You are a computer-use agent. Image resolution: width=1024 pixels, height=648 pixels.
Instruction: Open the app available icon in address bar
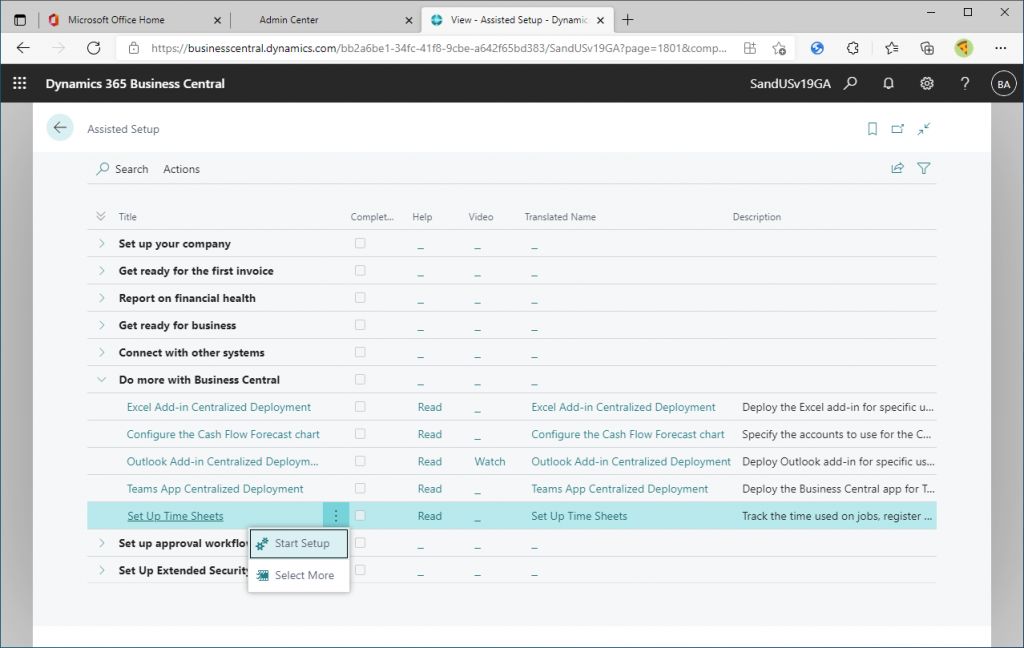pos(750,48)
